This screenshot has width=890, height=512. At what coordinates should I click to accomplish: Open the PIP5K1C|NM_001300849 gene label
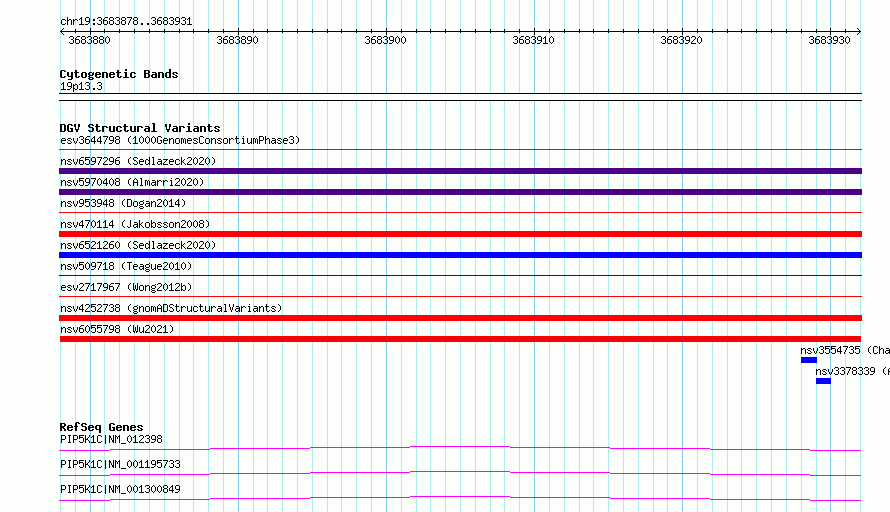point(120,489)
